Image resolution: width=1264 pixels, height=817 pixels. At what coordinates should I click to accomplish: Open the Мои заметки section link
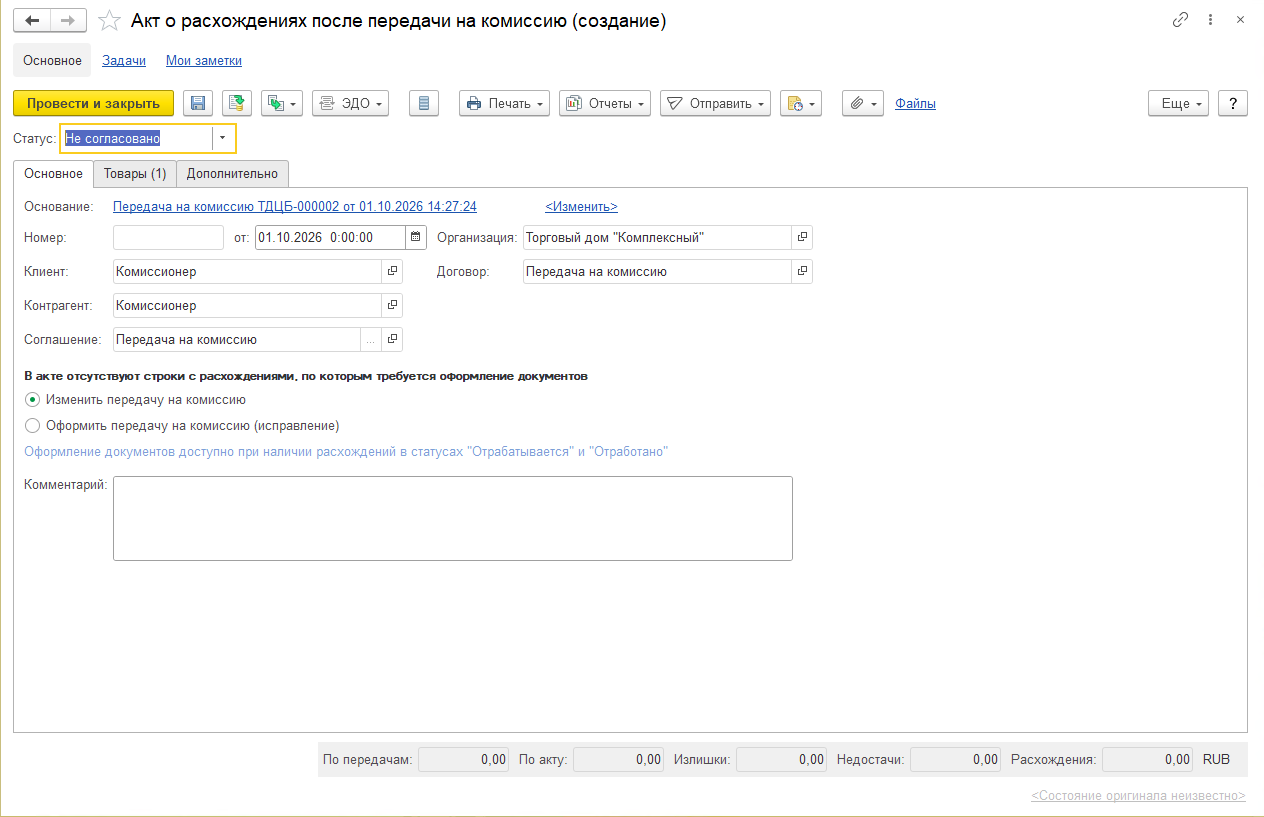204,60
